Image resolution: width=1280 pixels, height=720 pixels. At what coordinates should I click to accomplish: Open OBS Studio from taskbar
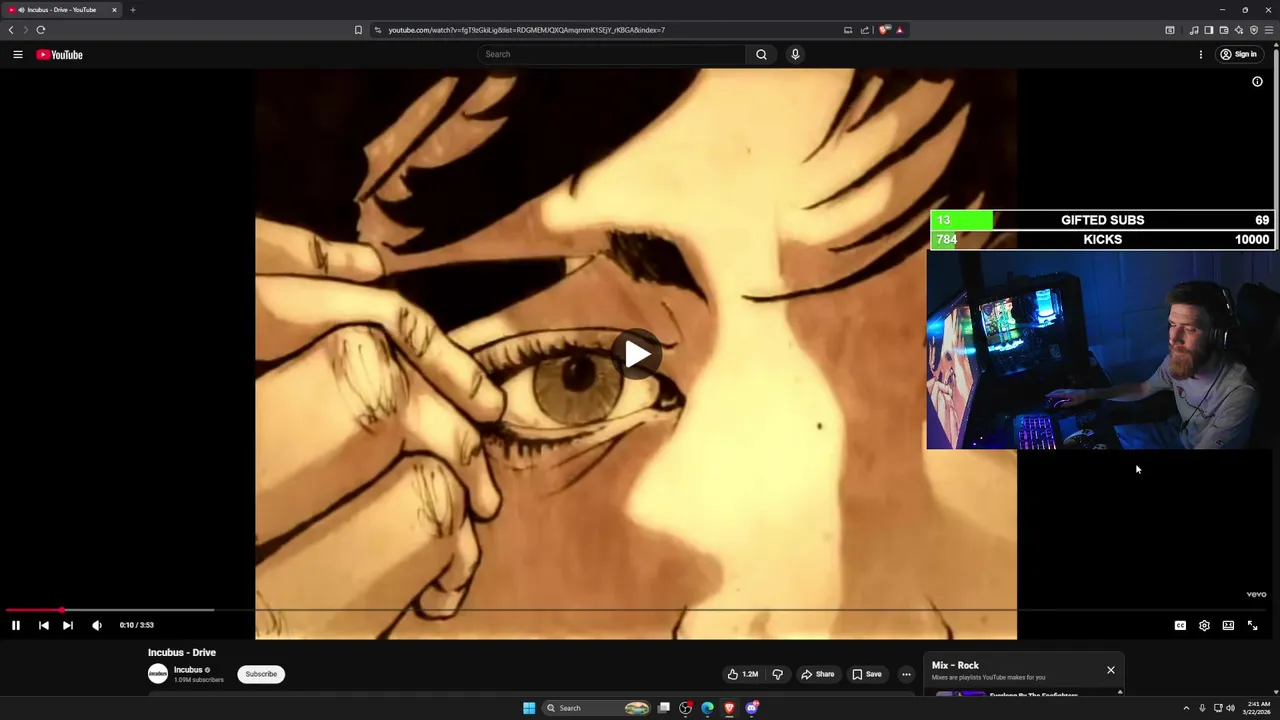point(685,708)
